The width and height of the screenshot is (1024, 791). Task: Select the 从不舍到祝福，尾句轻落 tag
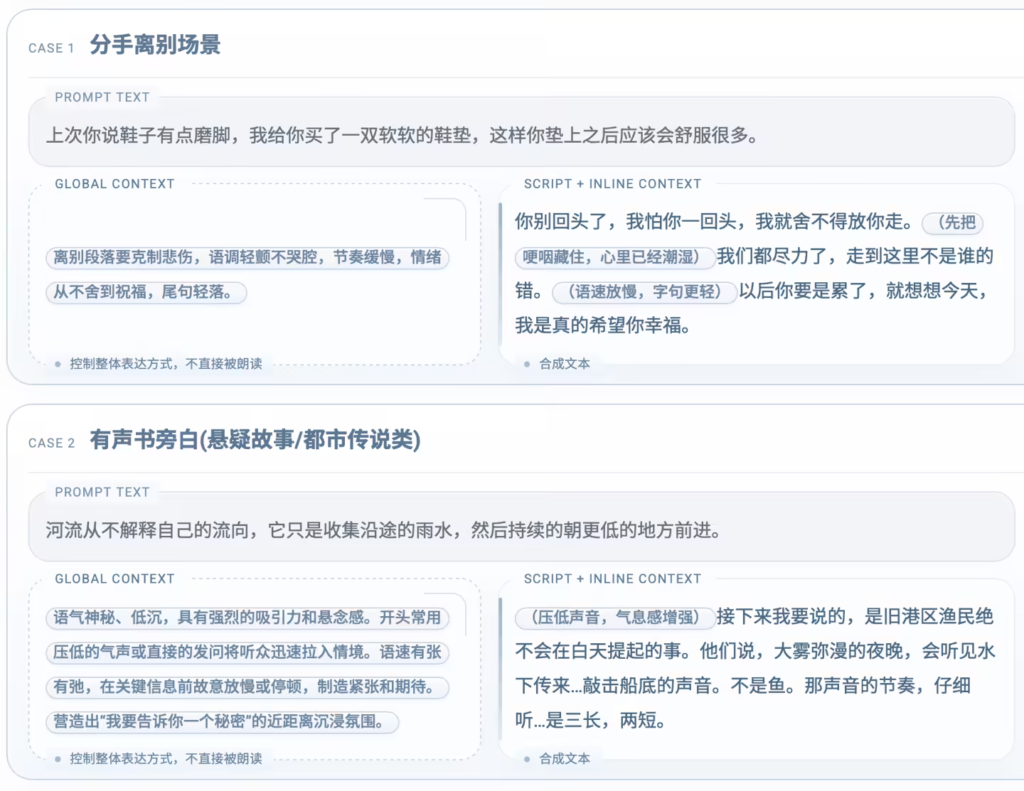click(146, 292)
